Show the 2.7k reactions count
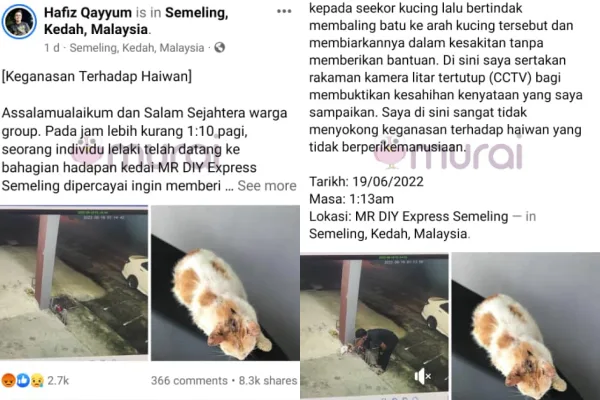Image resolution: width=600 pixels, height=400 pixels. [x=58, y=380]
